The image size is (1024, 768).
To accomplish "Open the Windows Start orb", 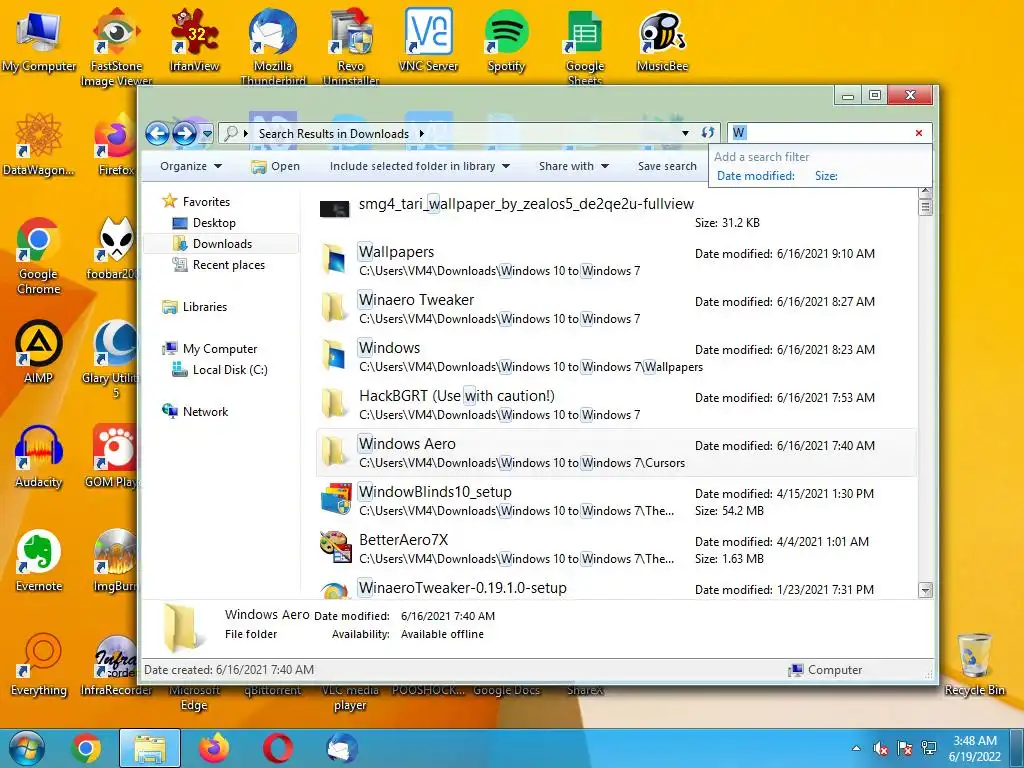I will pos(26,748).
